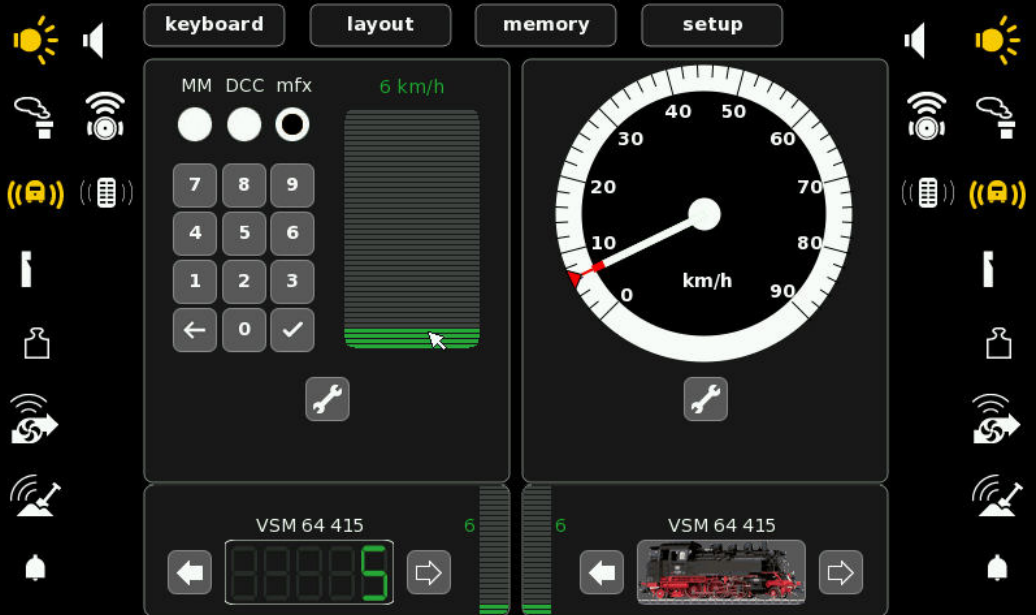Image resolution: width=1036 pixels, height=615 pixels.
Task: Toggle the headlight icon in the left function column
Action: 35,40
